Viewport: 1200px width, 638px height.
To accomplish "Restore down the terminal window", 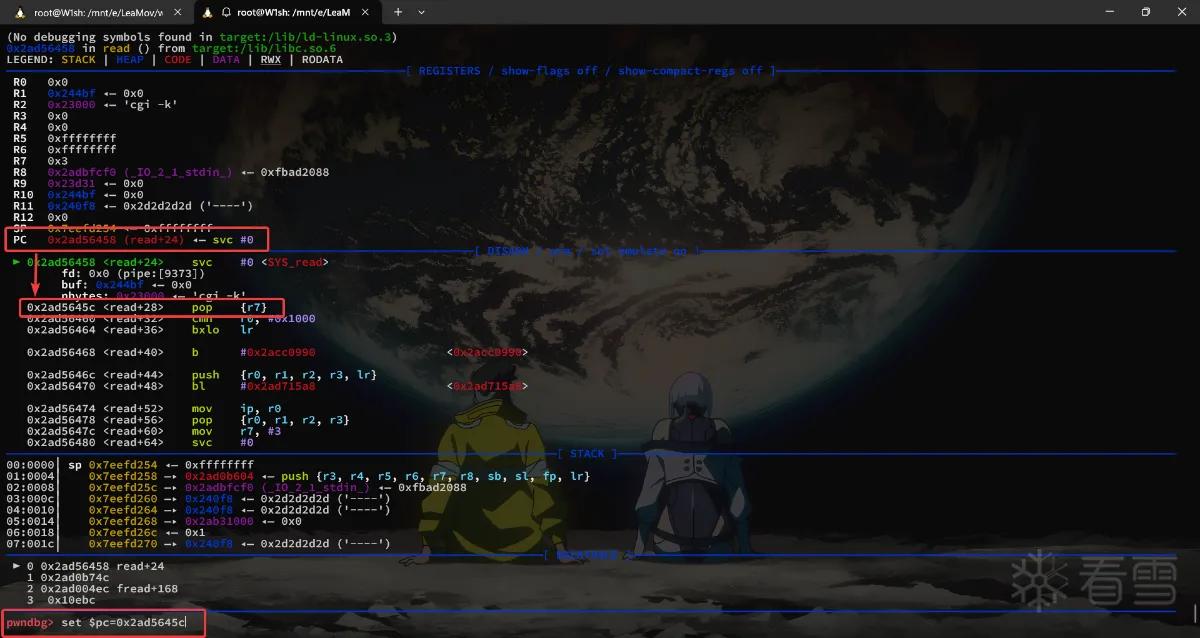I will coord(1145,12).
